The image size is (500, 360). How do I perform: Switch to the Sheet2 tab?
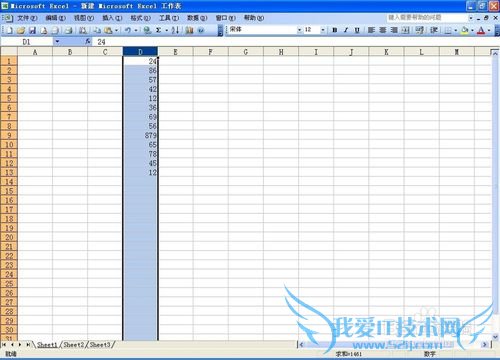click(x=73, y=344)
